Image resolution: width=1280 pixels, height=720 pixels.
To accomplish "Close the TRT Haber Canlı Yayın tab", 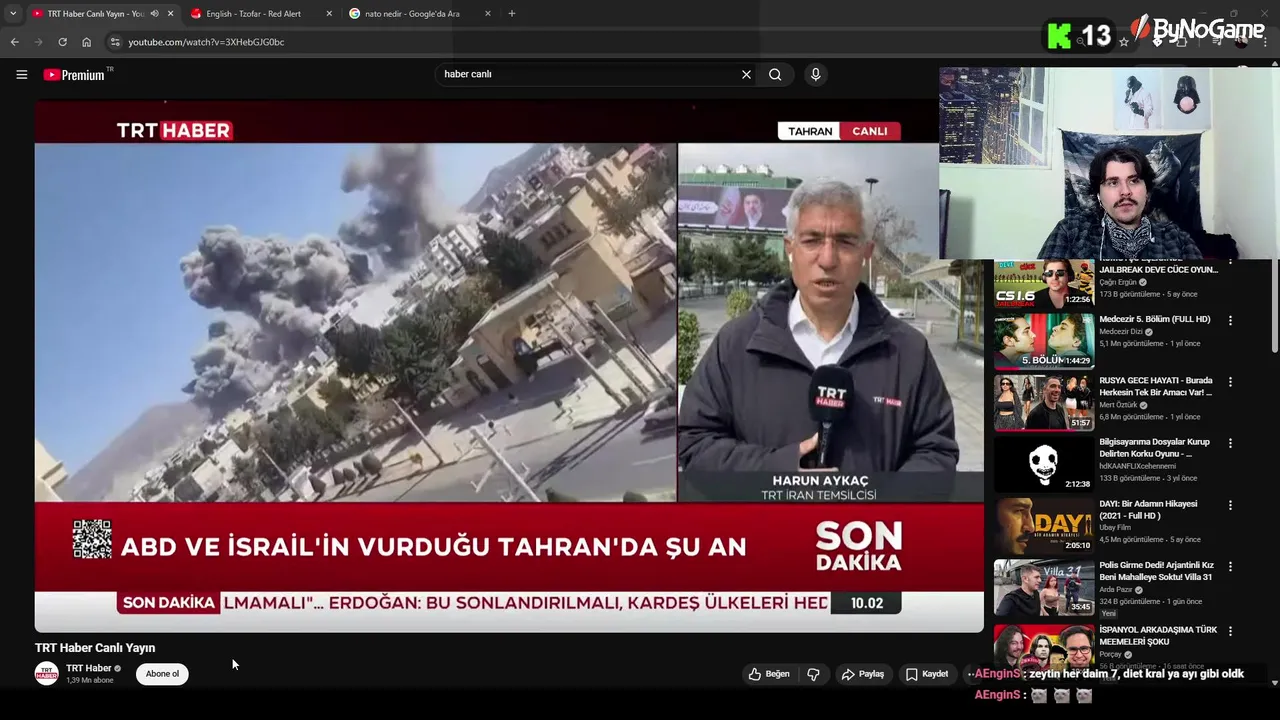I will (170, 14).
